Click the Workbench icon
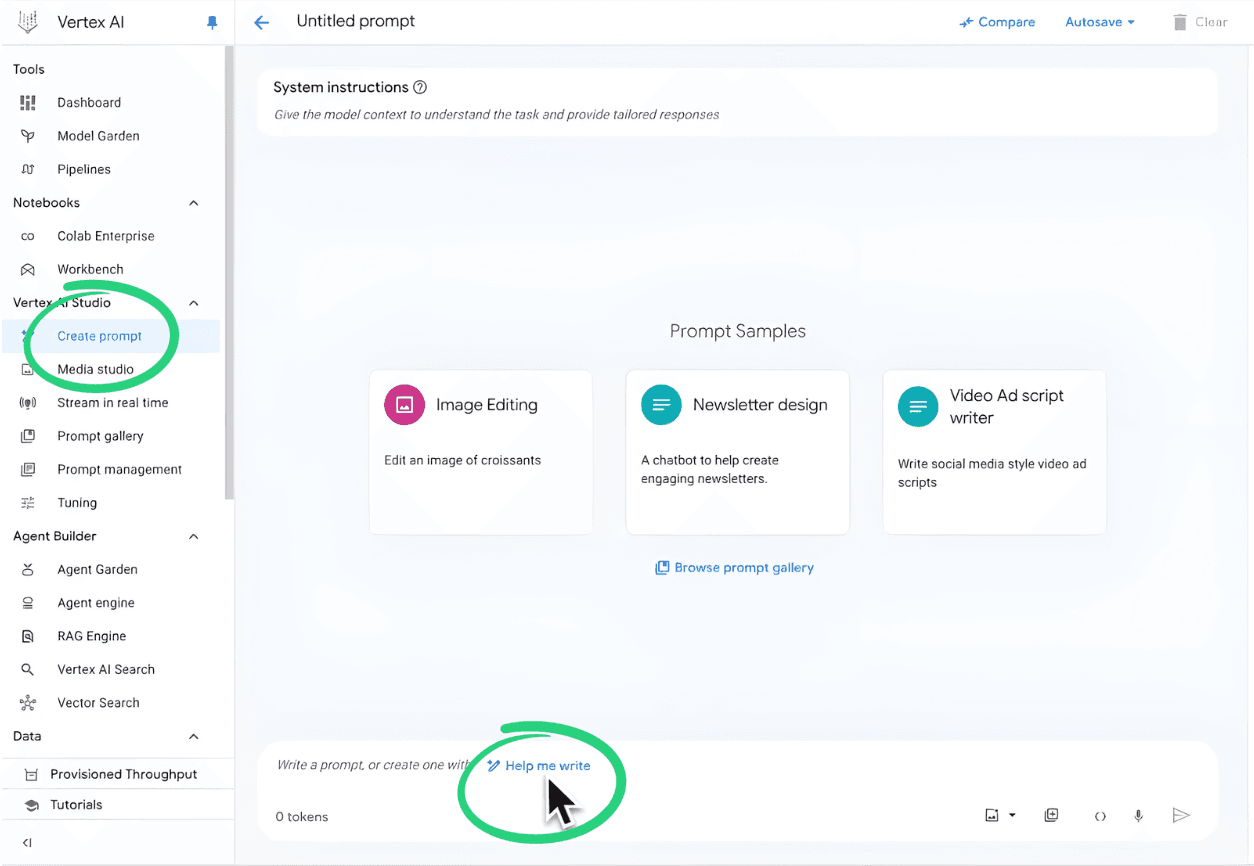 [x=28, y=269]
